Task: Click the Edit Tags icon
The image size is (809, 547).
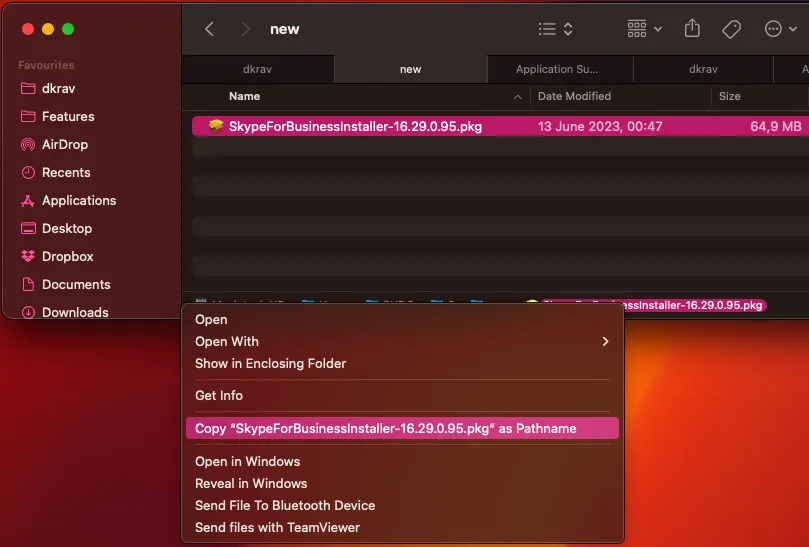Action: tap(731, 29)
